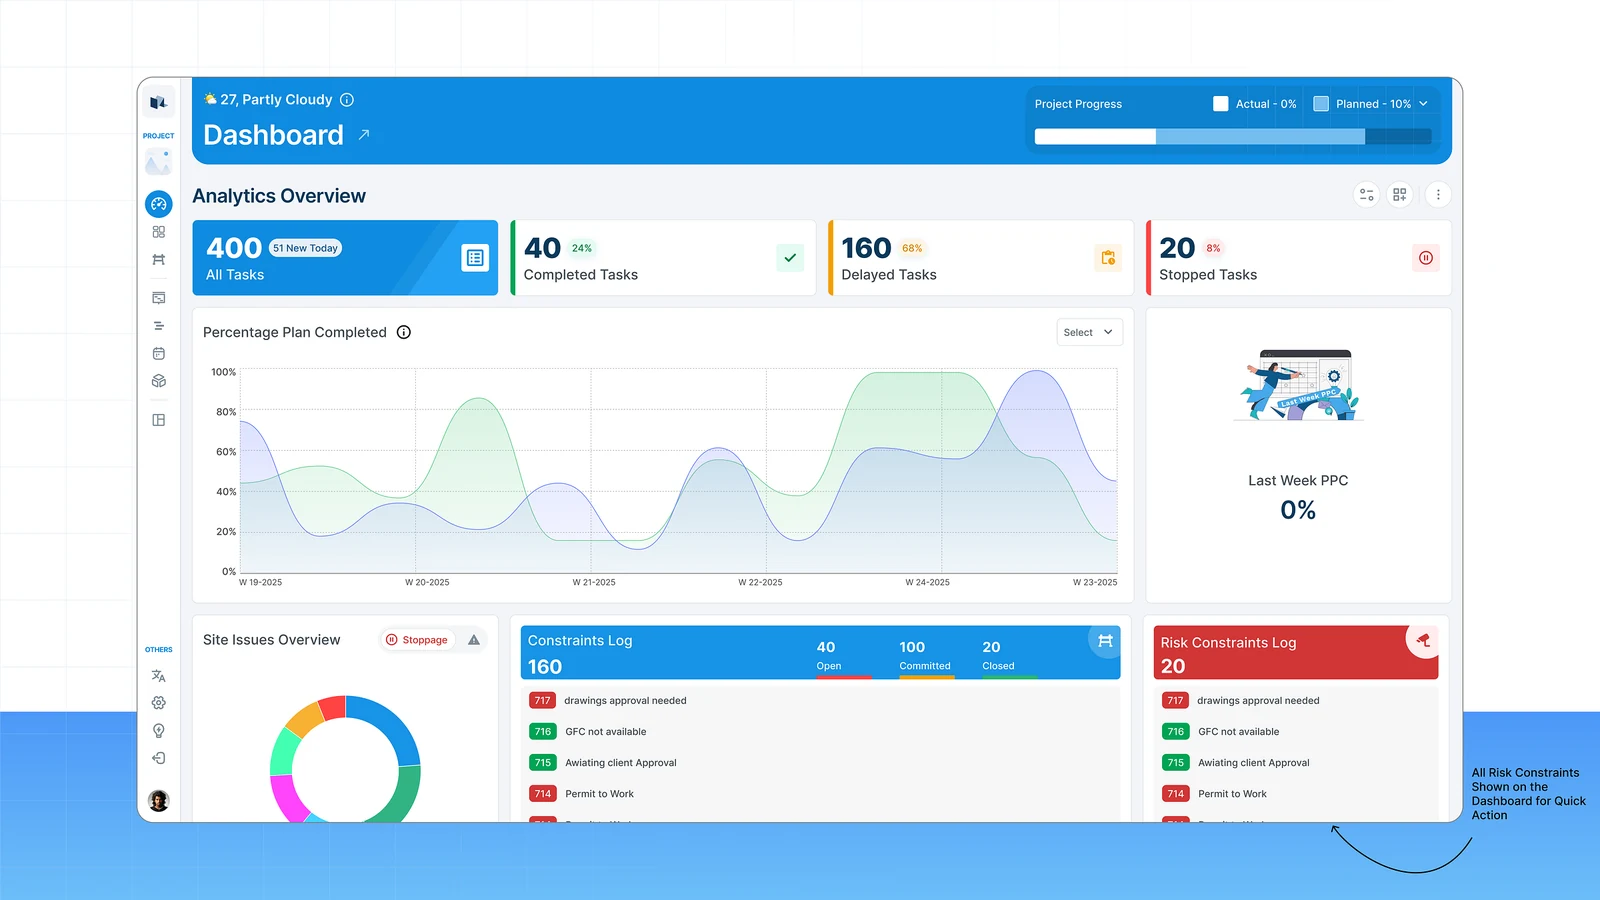
Task: Open the dashboard speedometer icon in sidebar
Action: click(x=158, y=204)
